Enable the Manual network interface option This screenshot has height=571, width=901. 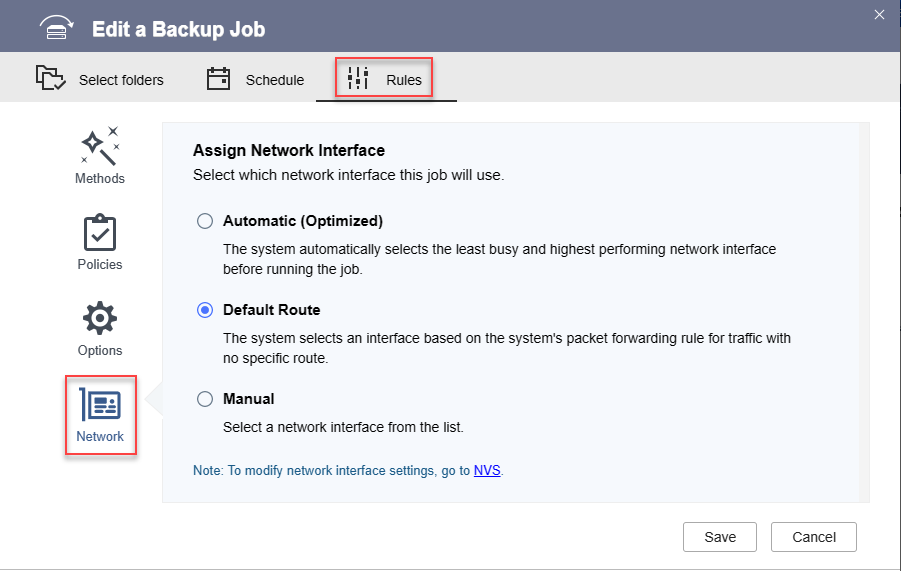click(205, 399)
